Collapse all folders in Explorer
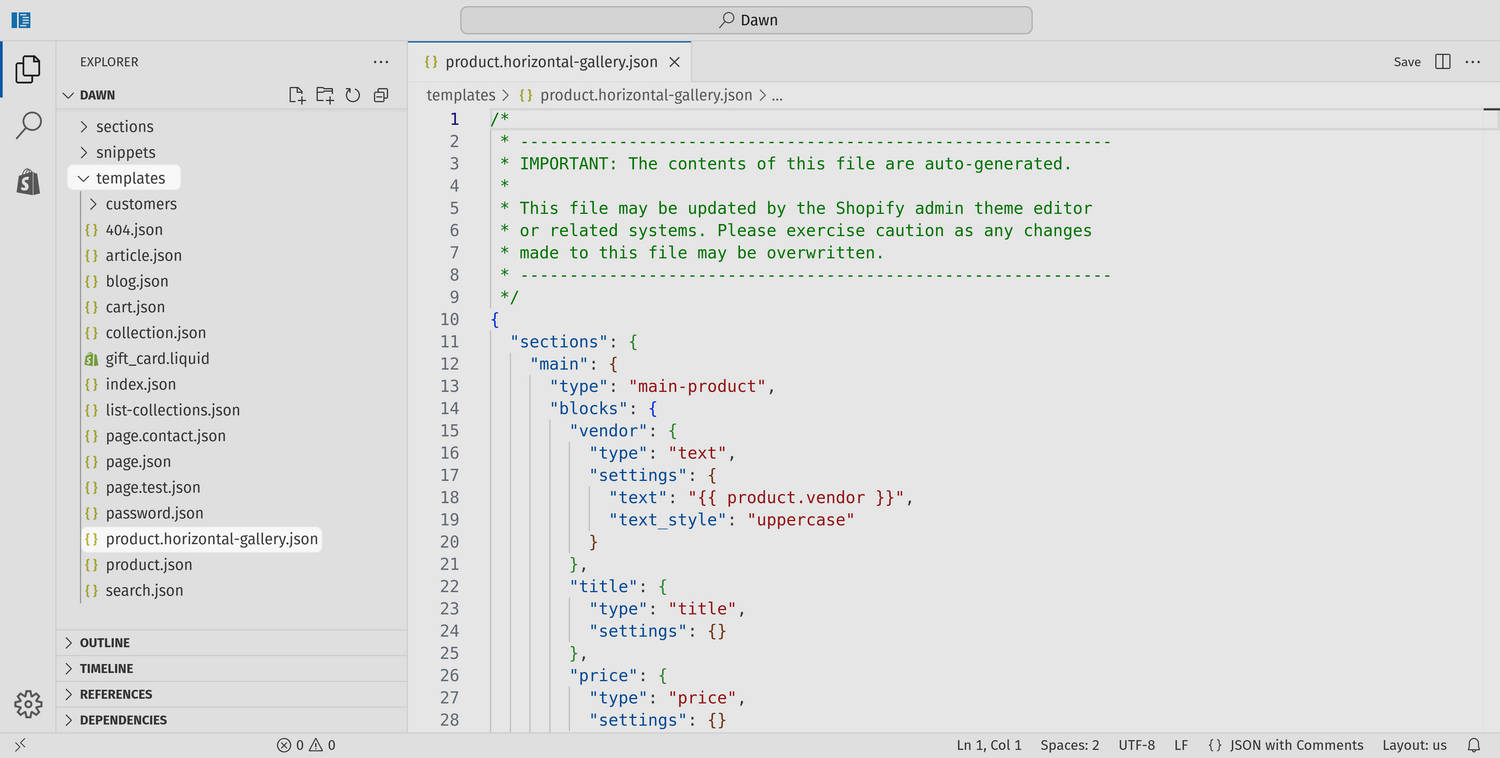The image size is (1500, 758). (380, 94)
